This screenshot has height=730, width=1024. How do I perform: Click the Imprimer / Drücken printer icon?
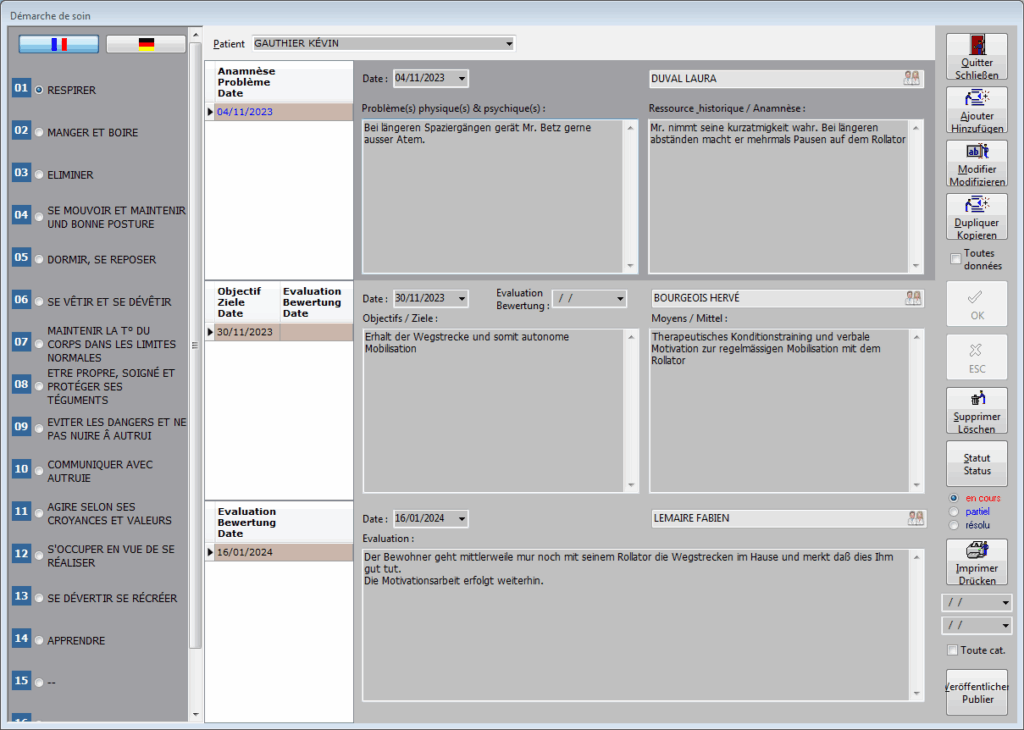pos(976,552)
